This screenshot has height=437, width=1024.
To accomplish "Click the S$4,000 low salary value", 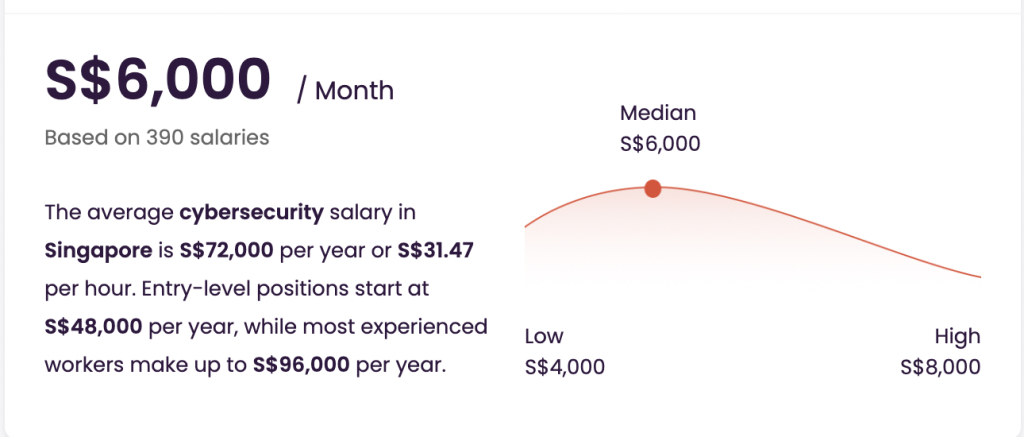I will click(x=565, y=366).
